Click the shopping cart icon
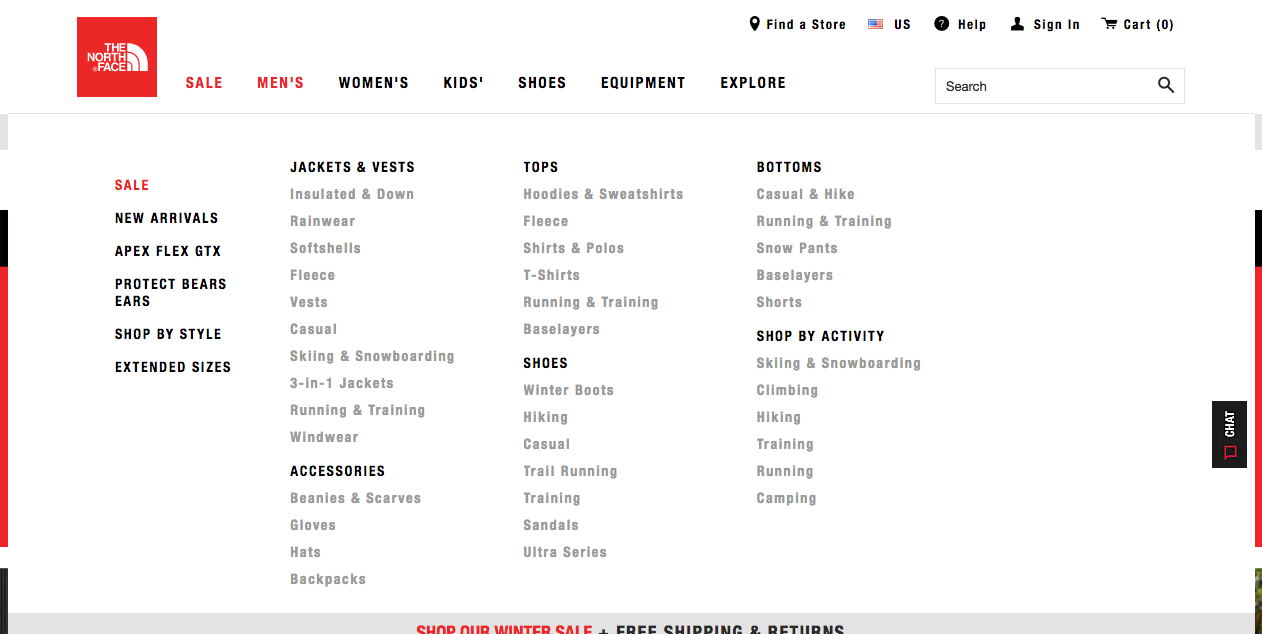 [1109, 24]
